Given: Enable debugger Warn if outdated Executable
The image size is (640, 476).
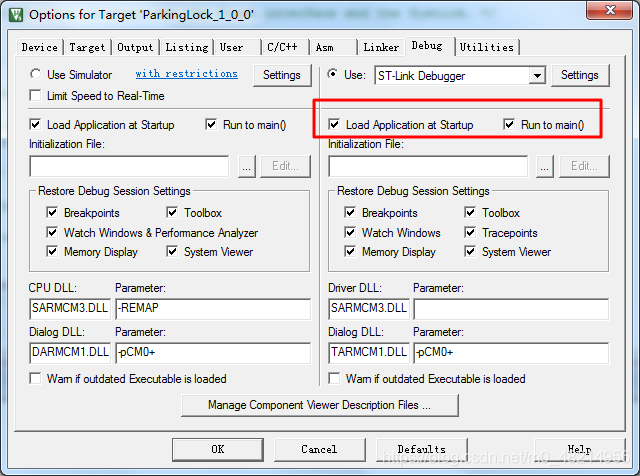Looking at the screenshot, I should pos(334,378).
